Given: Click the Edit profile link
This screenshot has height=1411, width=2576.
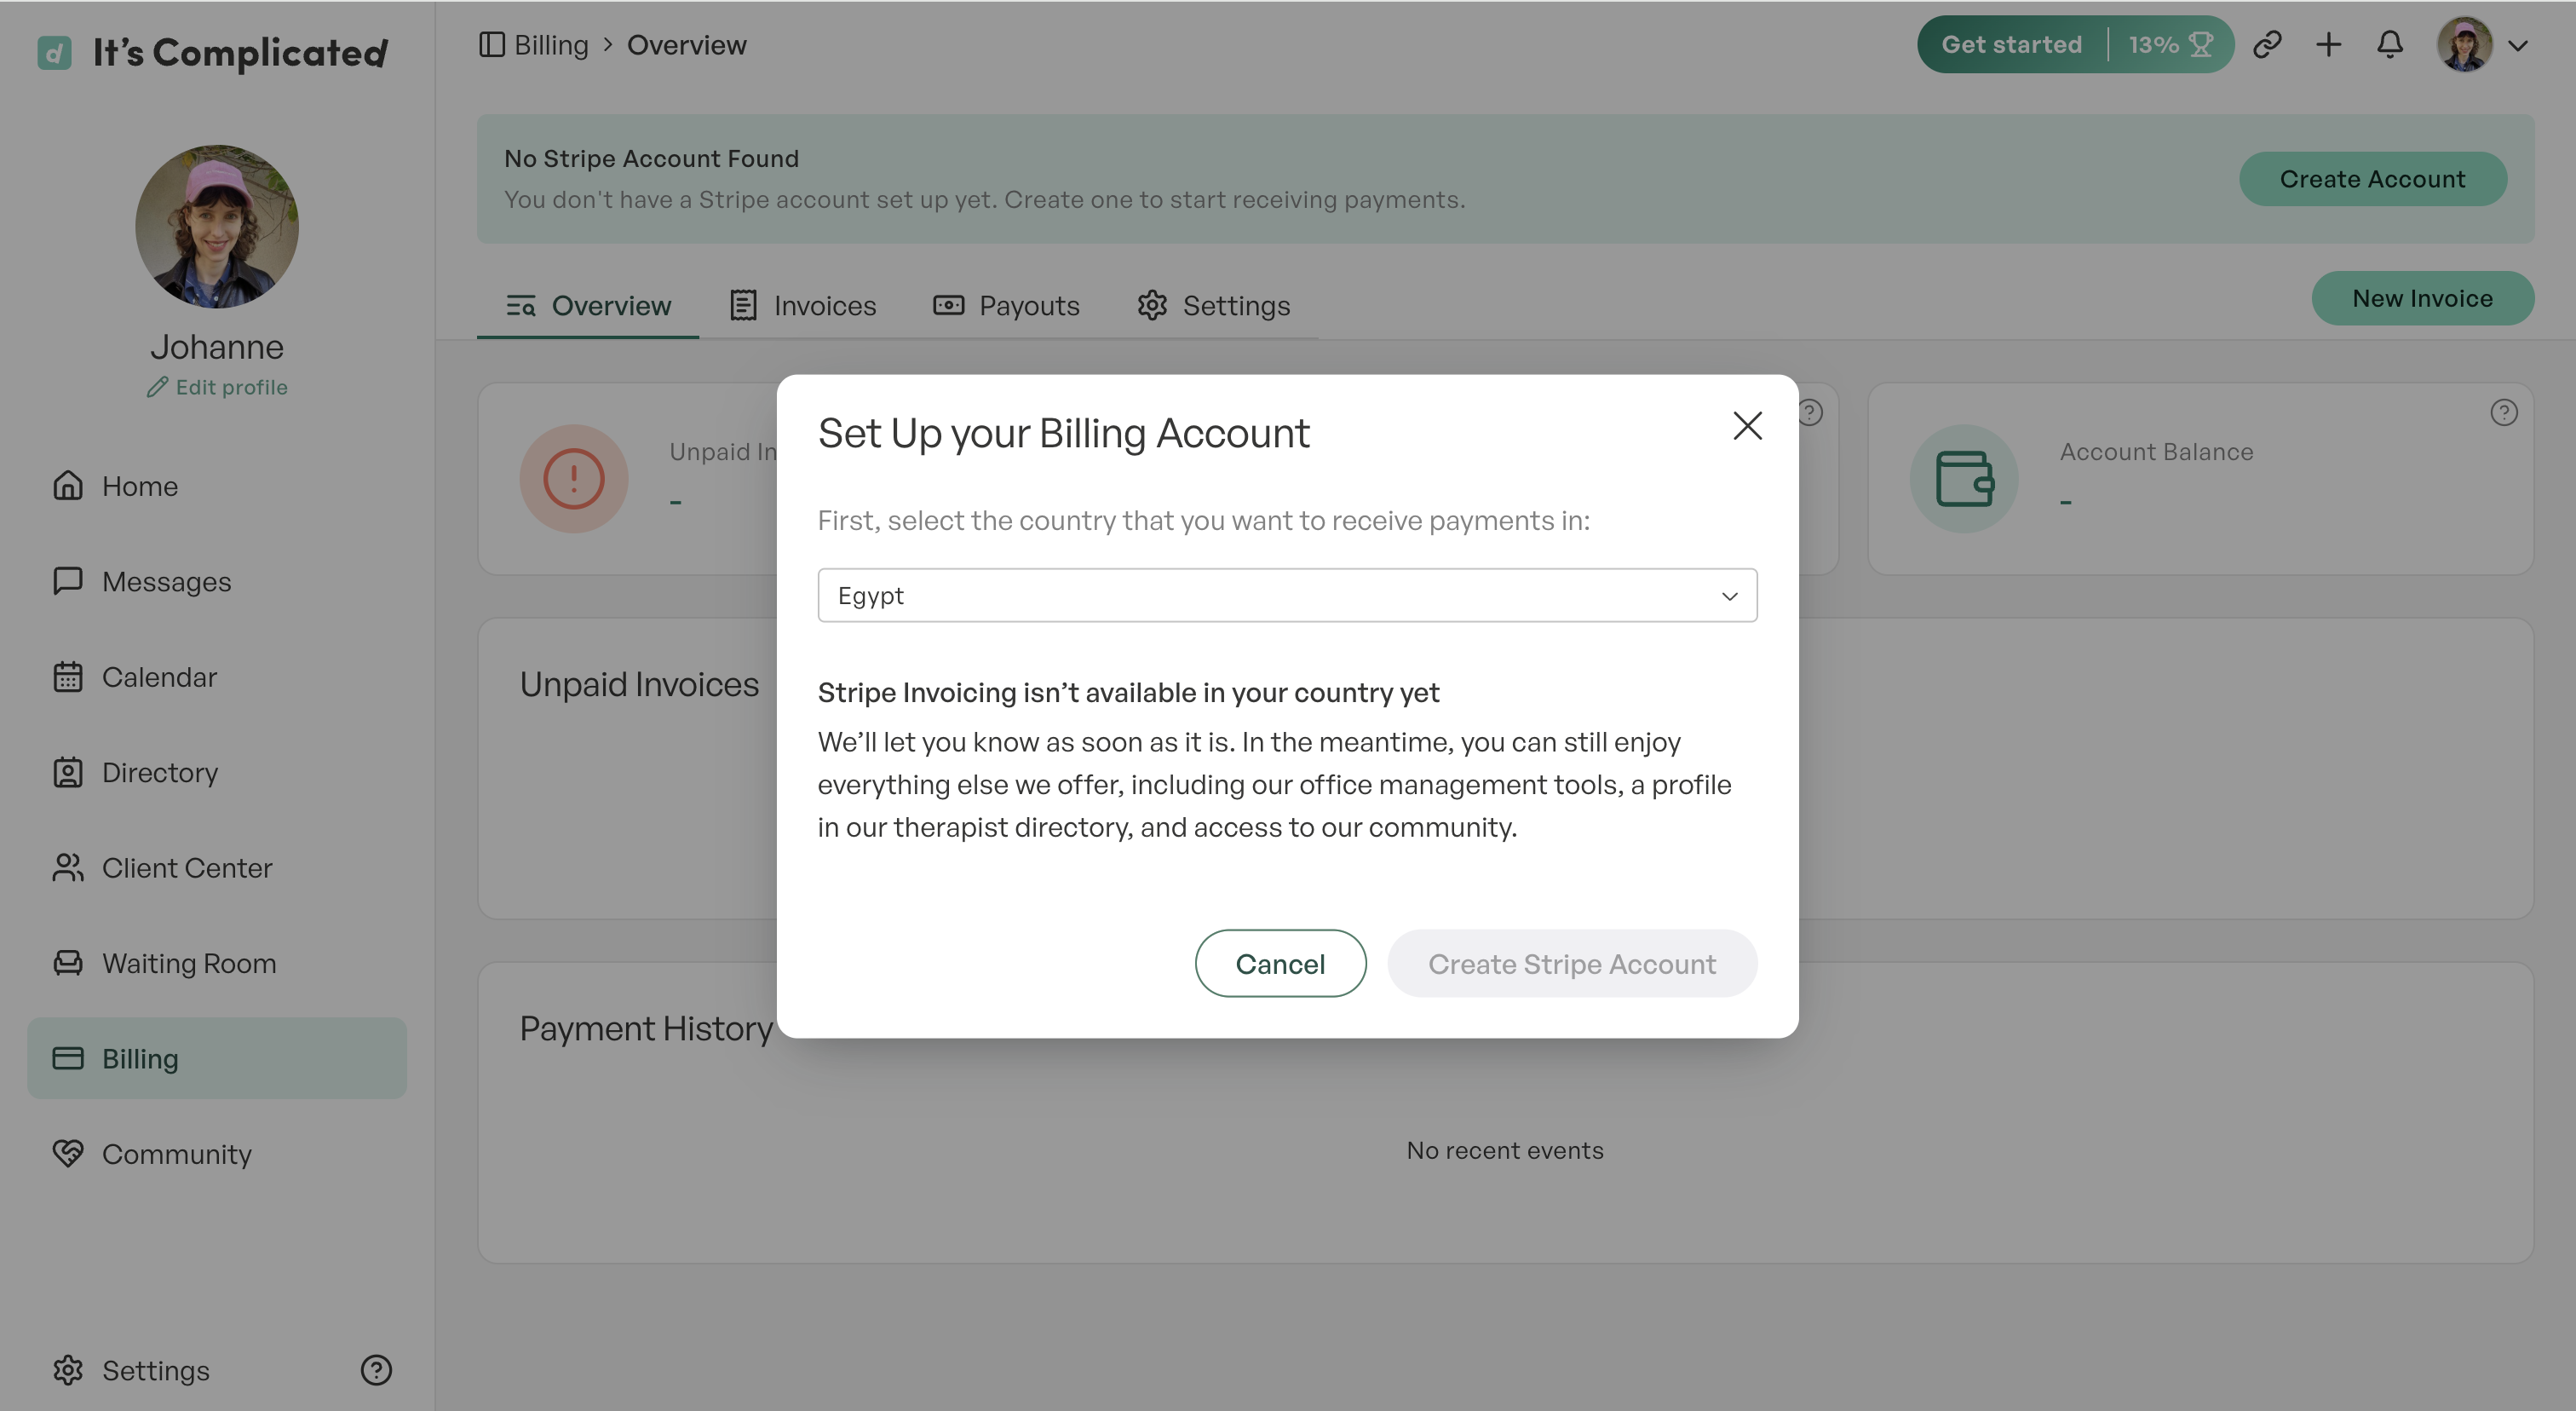Looking at the screenshot, I should tap(217, 387).
